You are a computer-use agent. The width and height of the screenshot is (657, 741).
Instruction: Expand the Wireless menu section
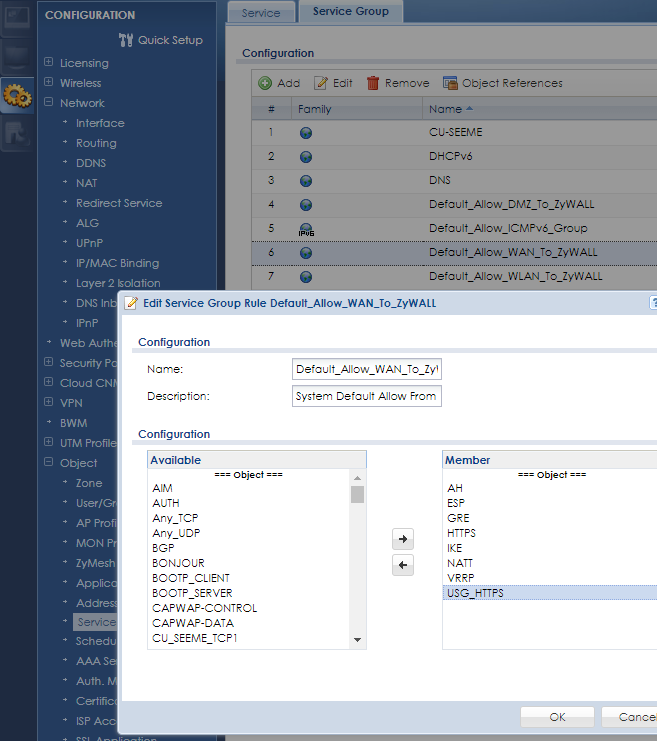pos(48,83)
